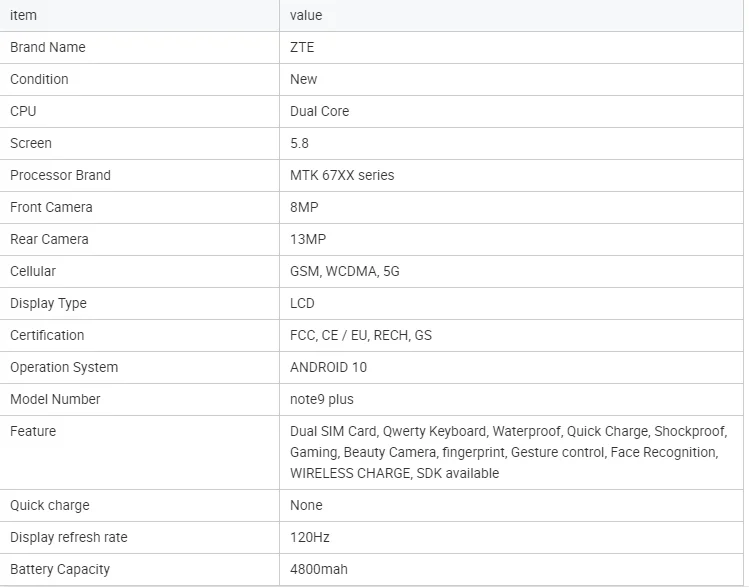The height and width of the screenshot is (587, 749).
Task: Select the '4800mah' value
Action: pyautogui.click(x=319, y=569)
